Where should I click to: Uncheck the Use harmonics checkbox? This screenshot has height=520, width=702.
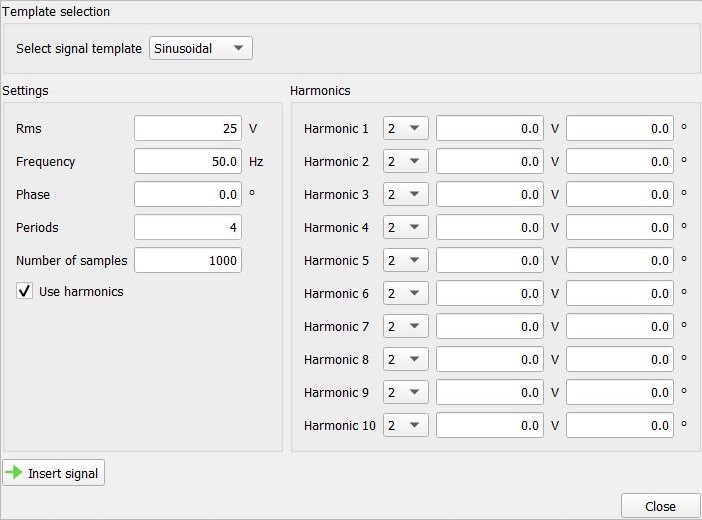[25, 291]
